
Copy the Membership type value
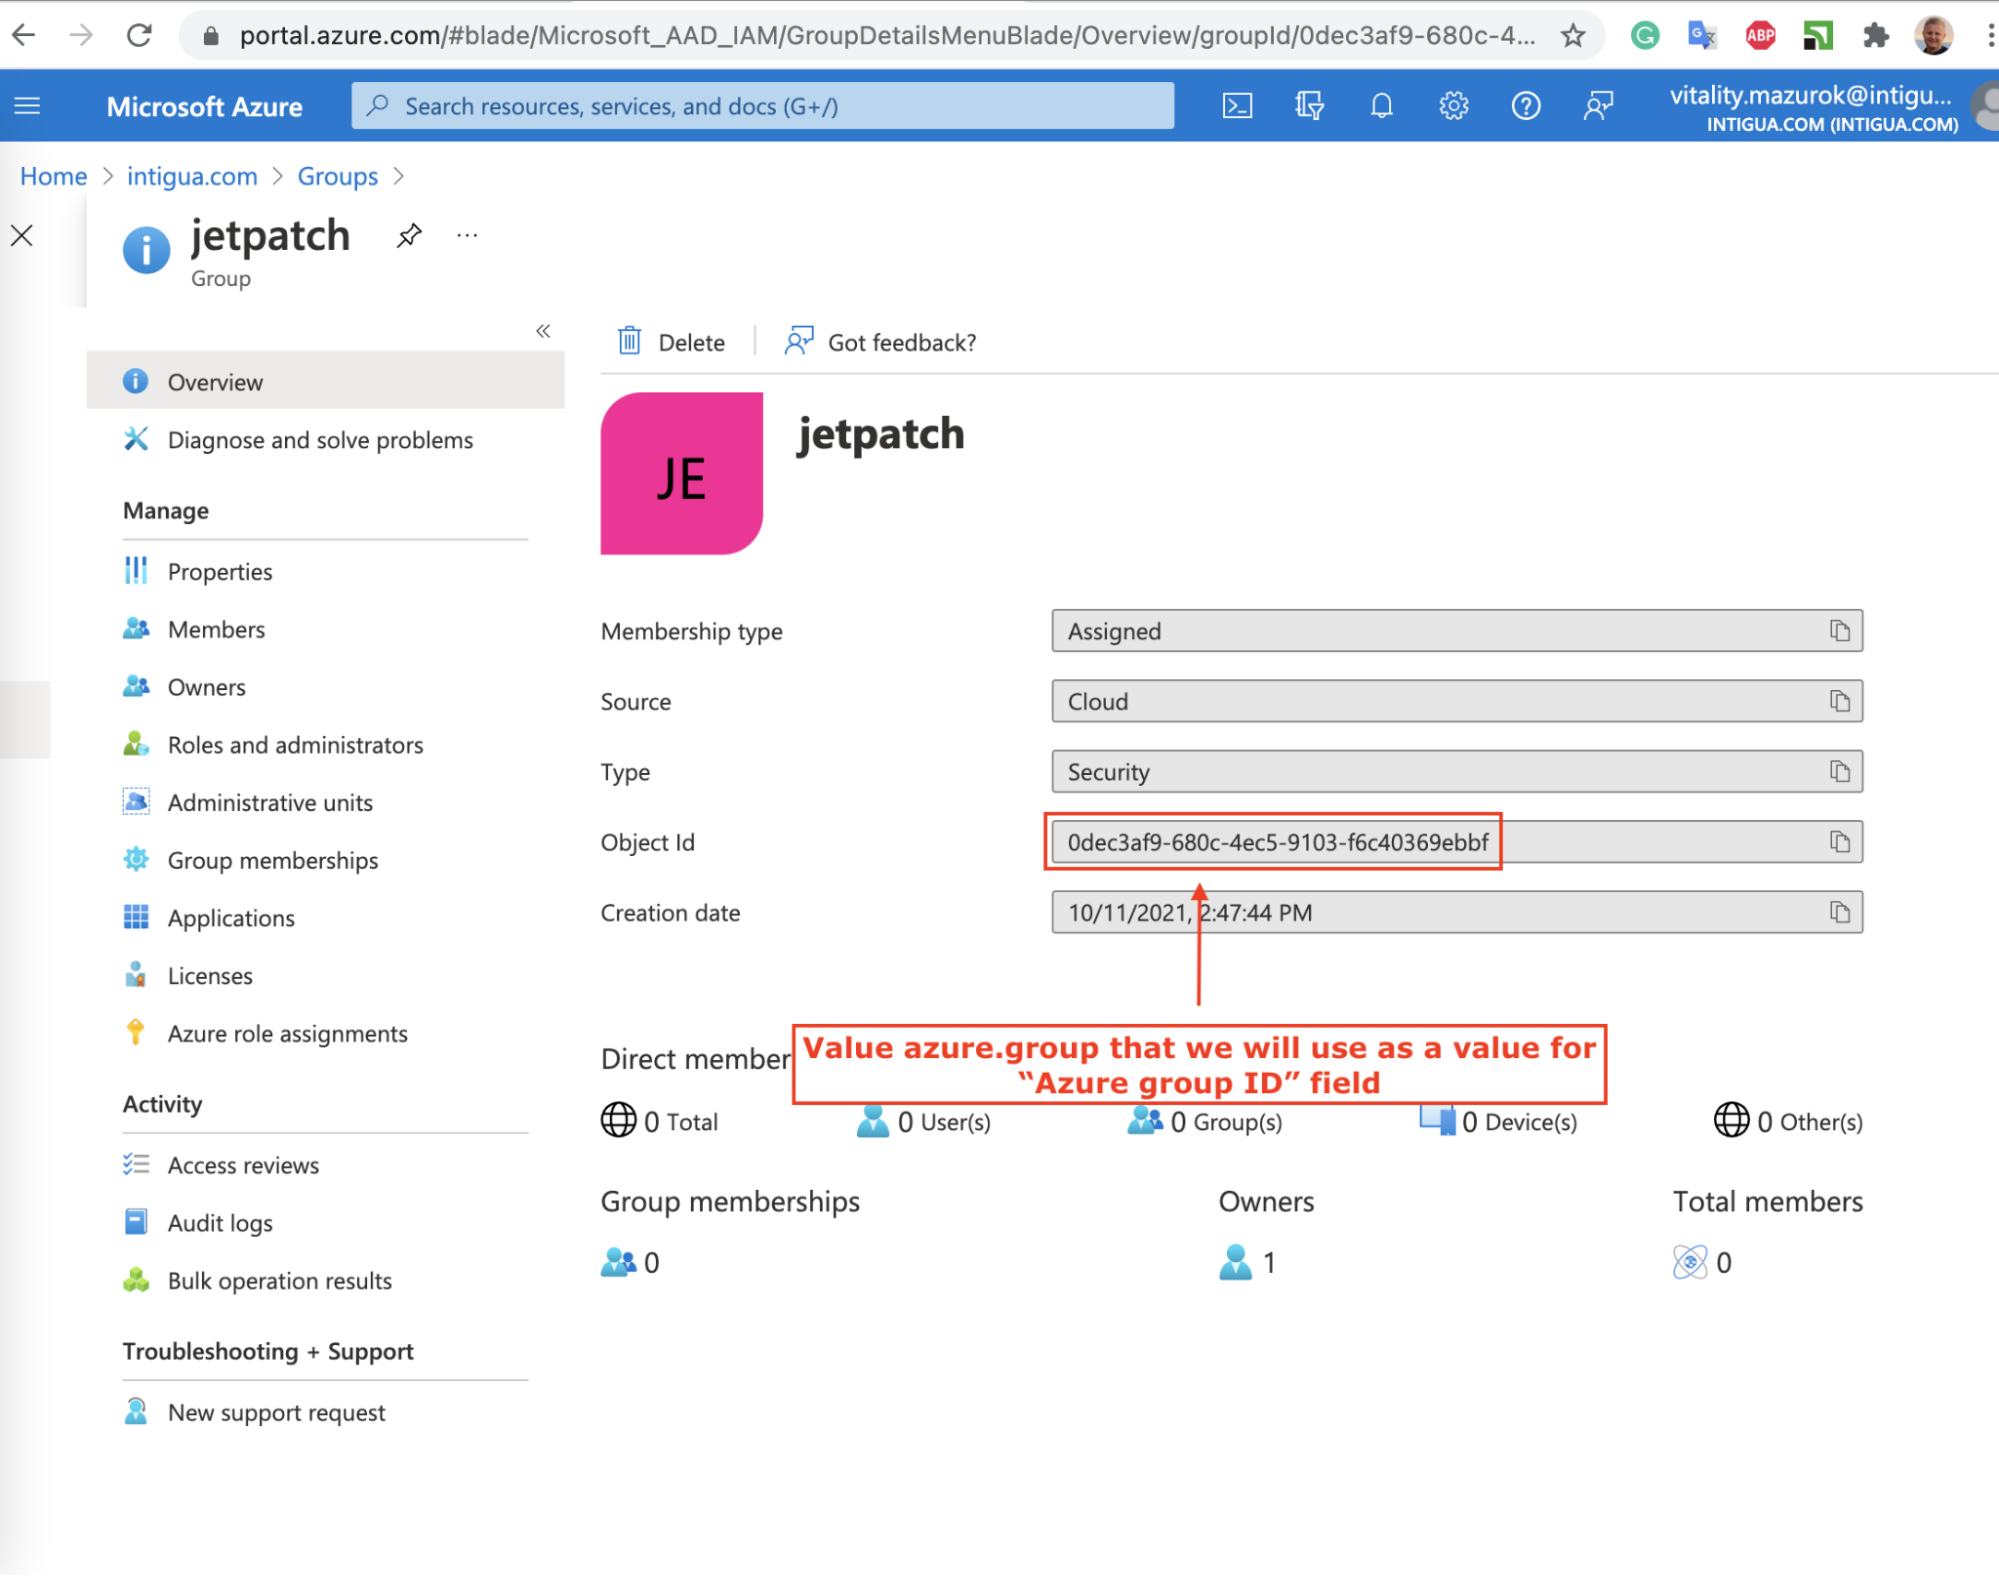1839,631
